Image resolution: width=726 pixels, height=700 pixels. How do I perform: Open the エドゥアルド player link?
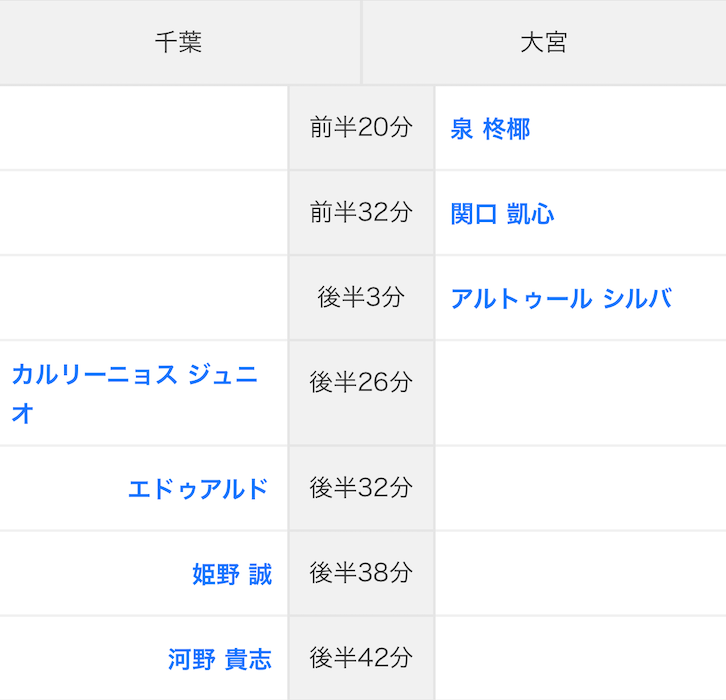(x=198, y=489)
